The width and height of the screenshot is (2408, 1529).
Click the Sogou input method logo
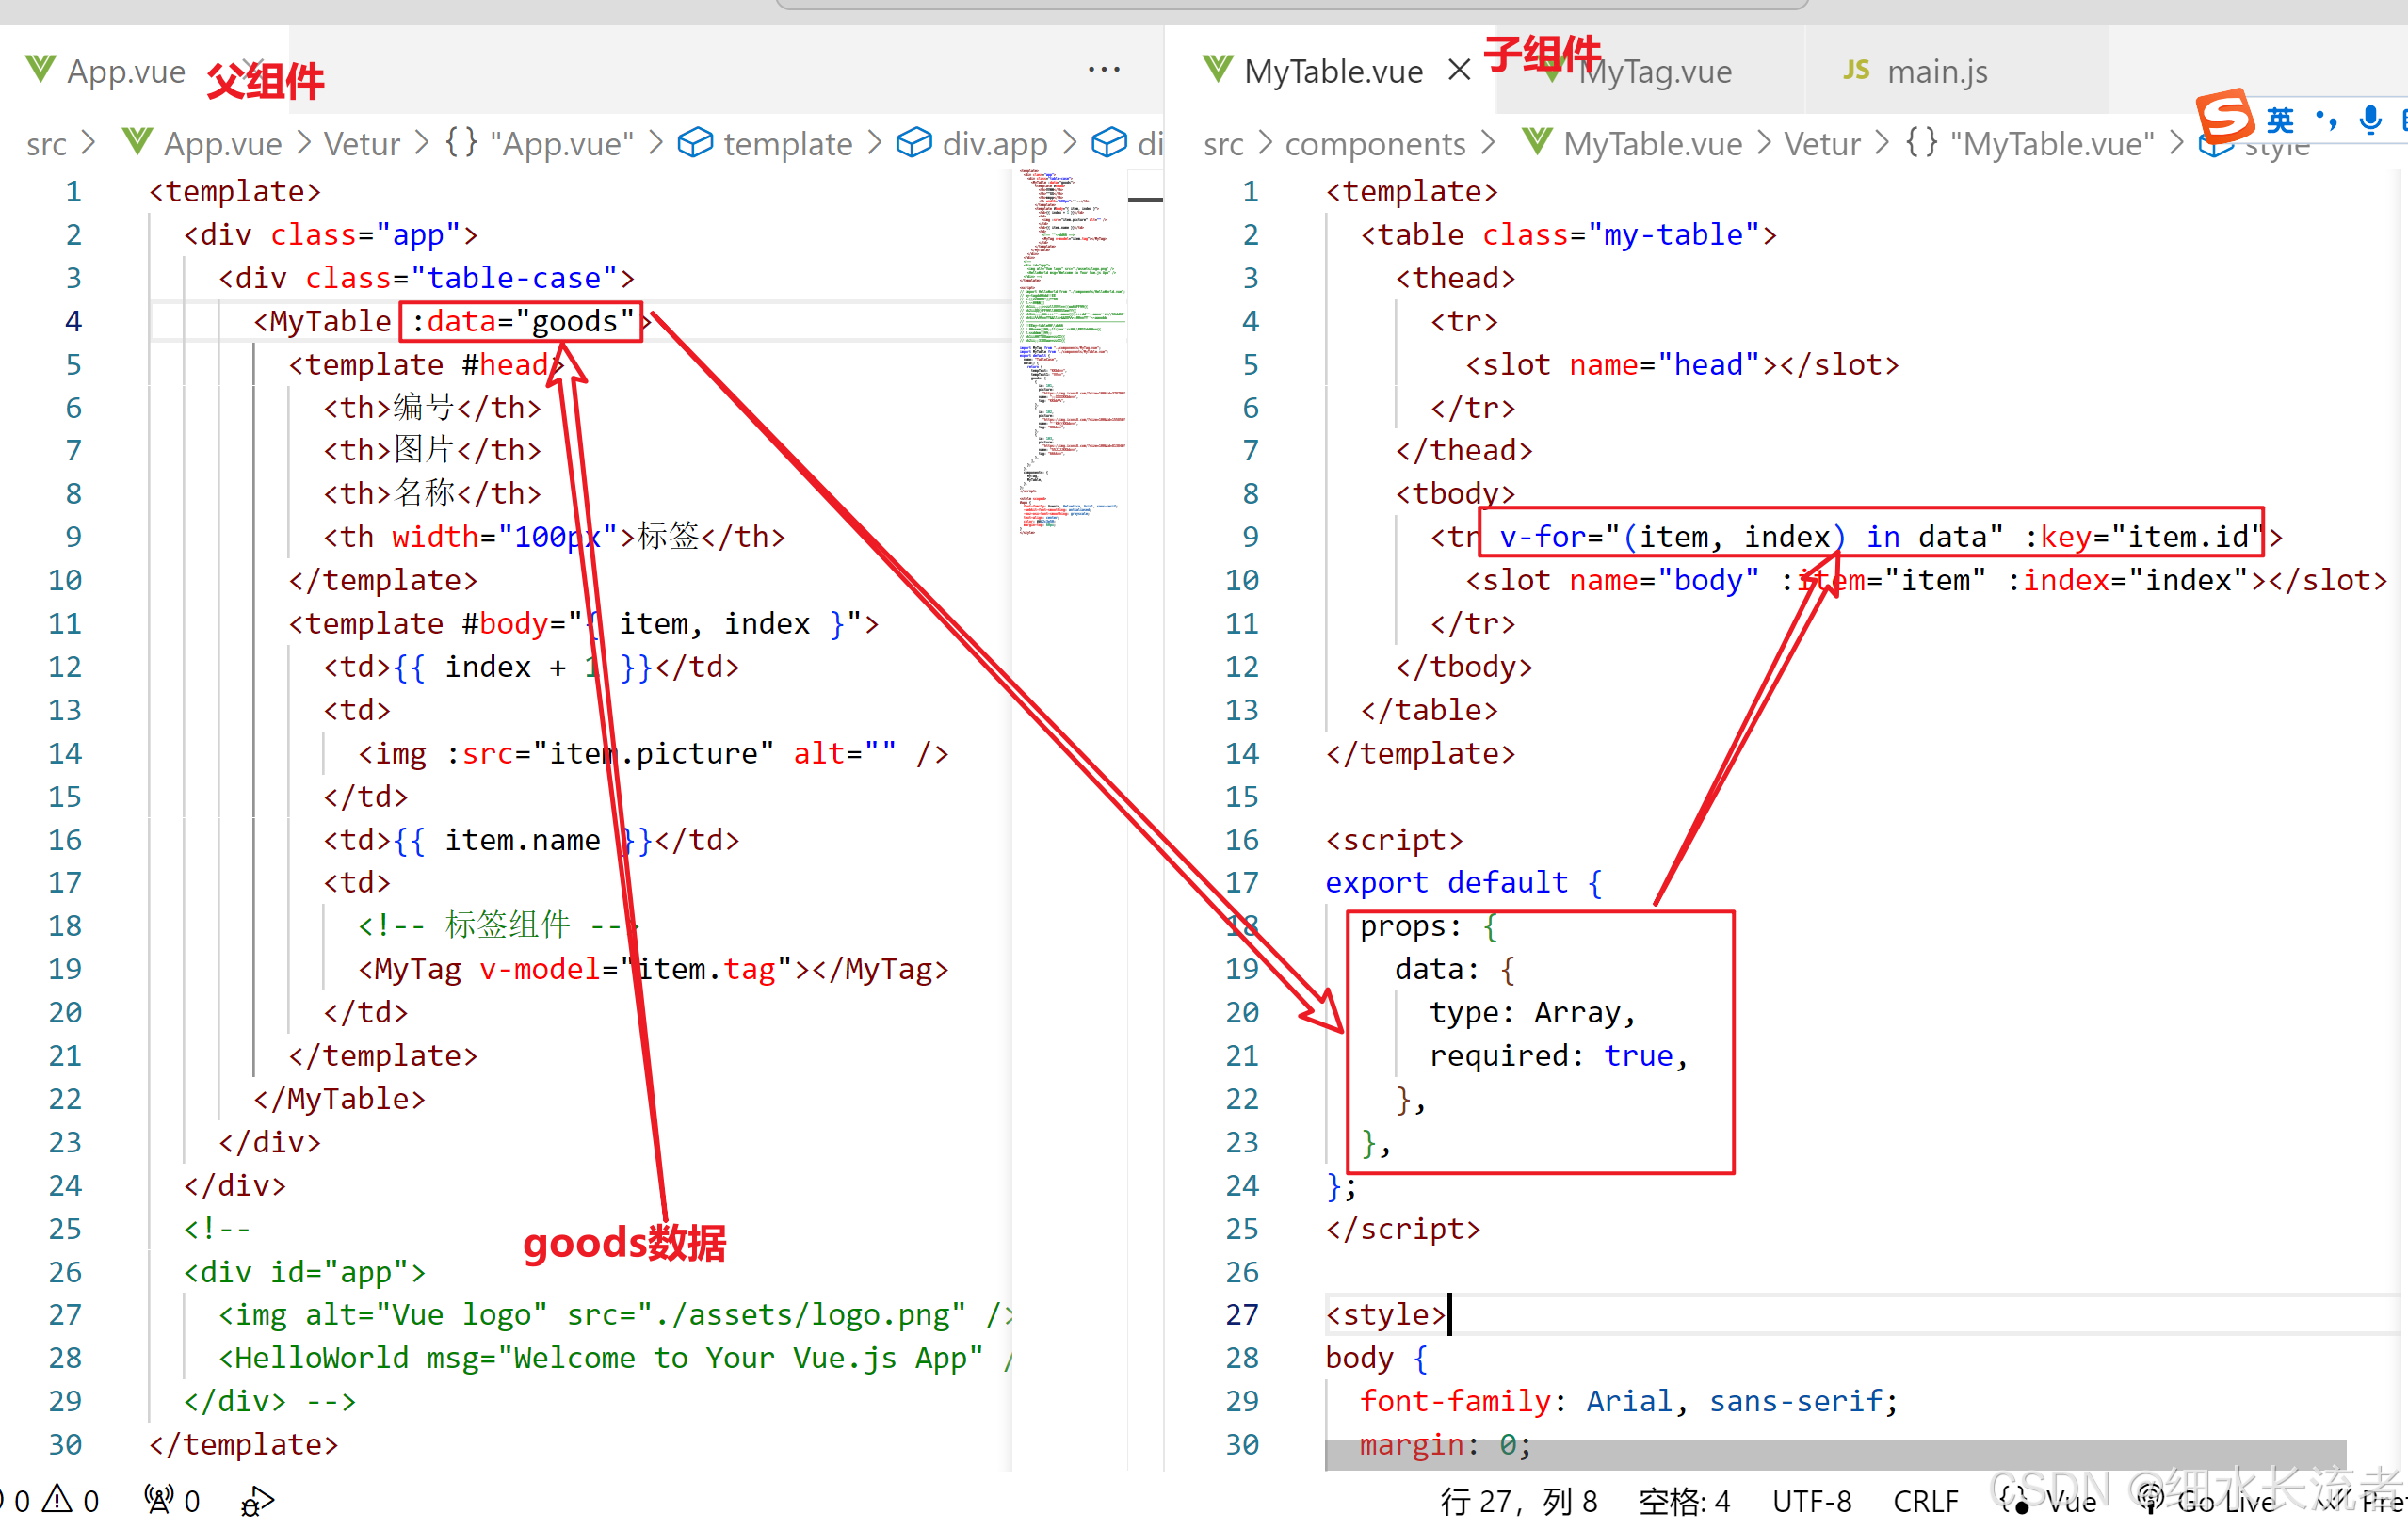[2225, 118]
